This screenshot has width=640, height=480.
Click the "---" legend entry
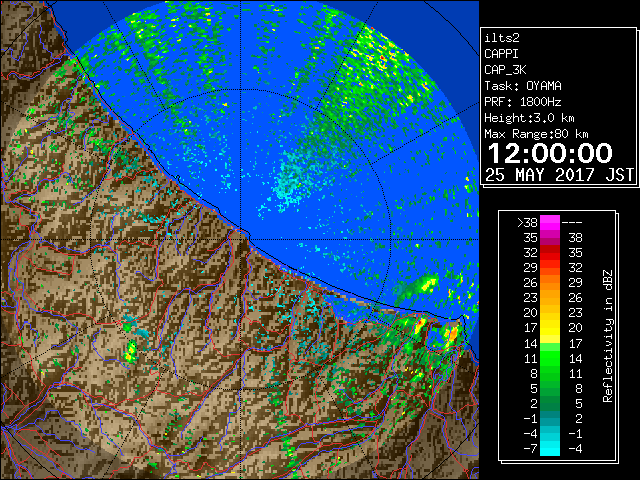click(x=572, y=223)
